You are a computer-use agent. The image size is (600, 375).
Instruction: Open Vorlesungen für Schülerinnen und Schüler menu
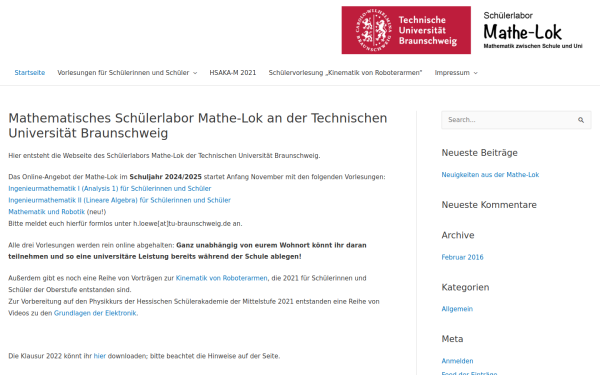[x=123, y=73]
